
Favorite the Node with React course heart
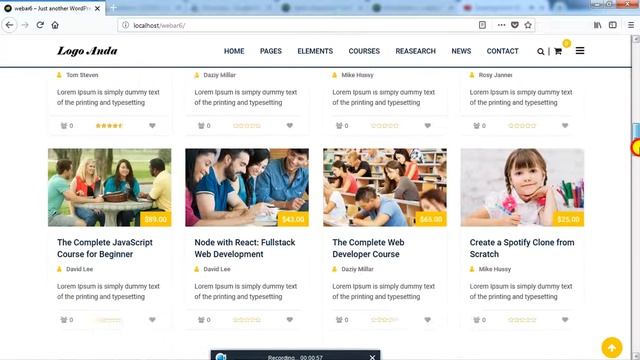pos(290,320)
